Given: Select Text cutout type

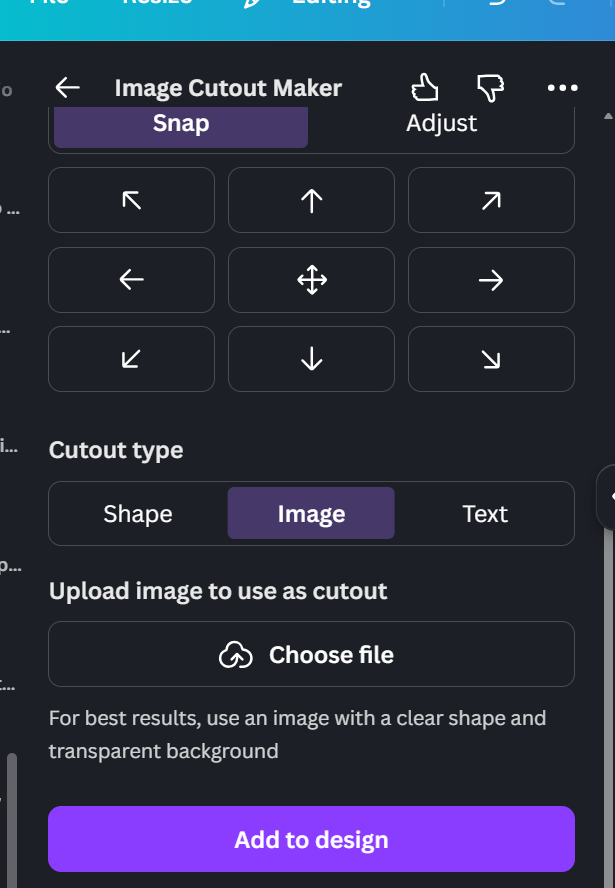Looking at the screenshot, I should (x=485, y=514).
